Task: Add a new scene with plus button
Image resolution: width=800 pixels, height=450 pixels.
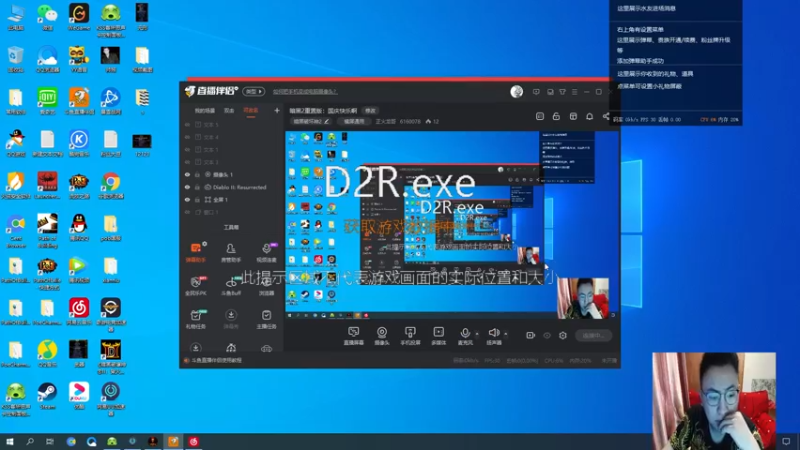Action: 277,110
